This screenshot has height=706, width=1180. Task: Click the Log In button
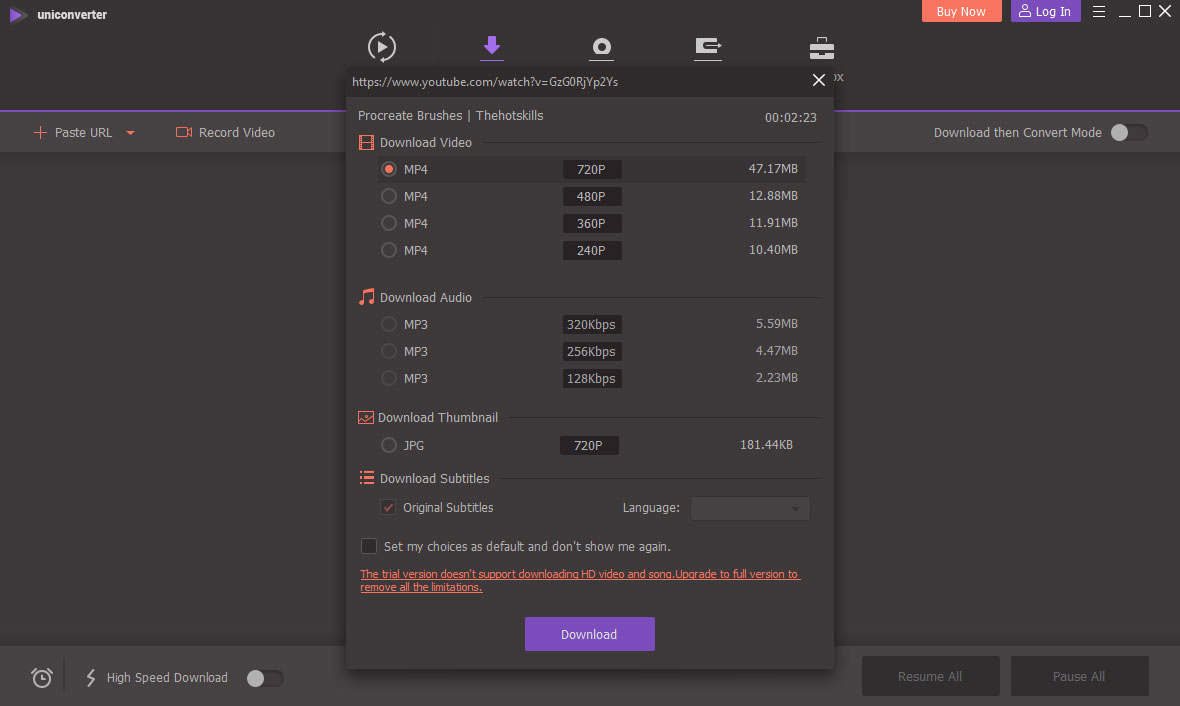point(1045,11)
